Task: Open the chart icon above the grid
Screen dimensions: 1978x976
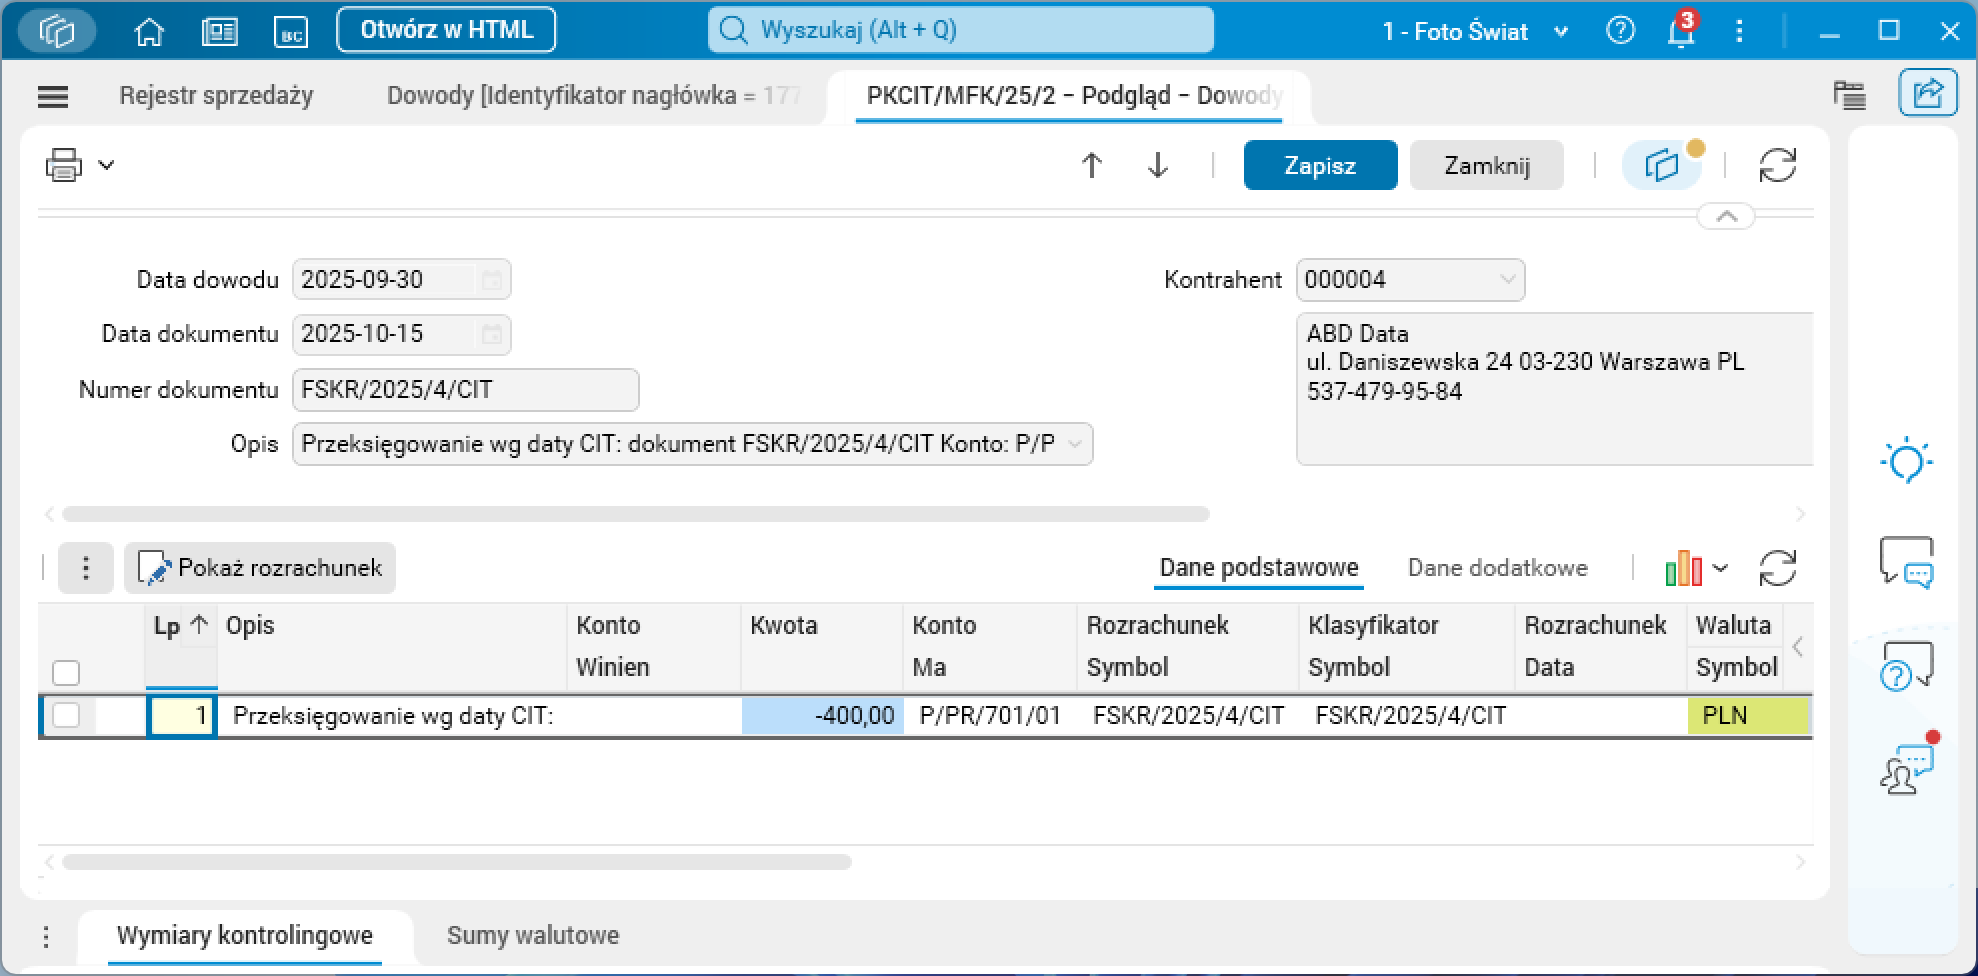Action: click(1684, 568)
